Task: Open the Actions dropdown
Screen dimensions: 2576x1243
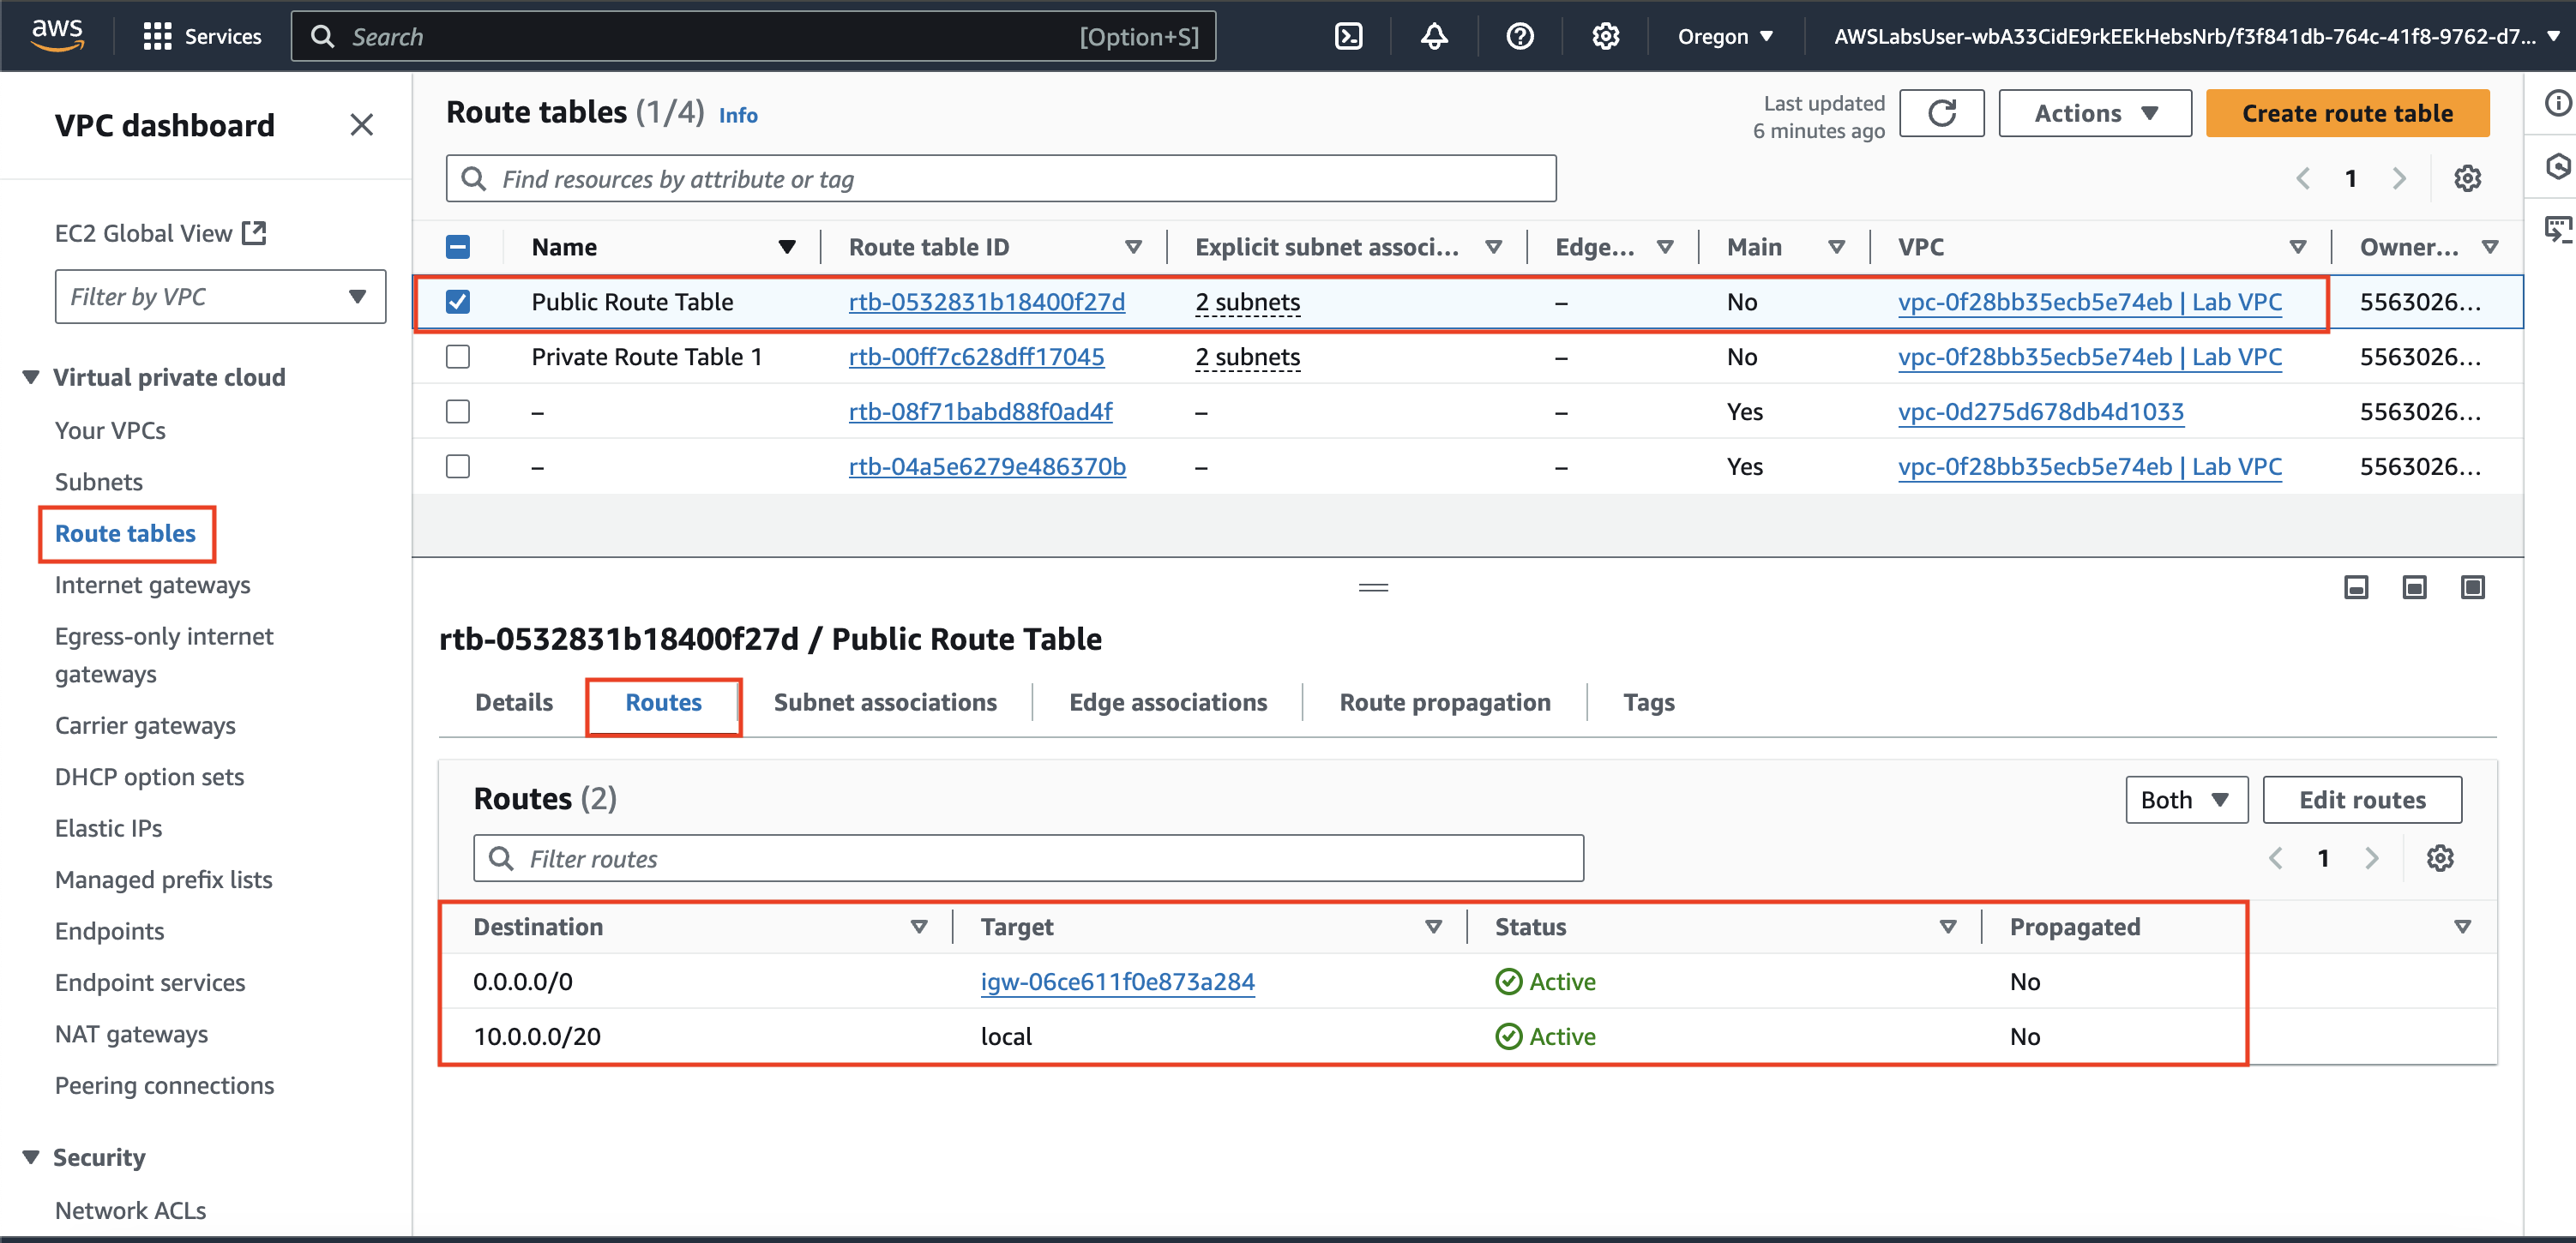Action: 2094,113
